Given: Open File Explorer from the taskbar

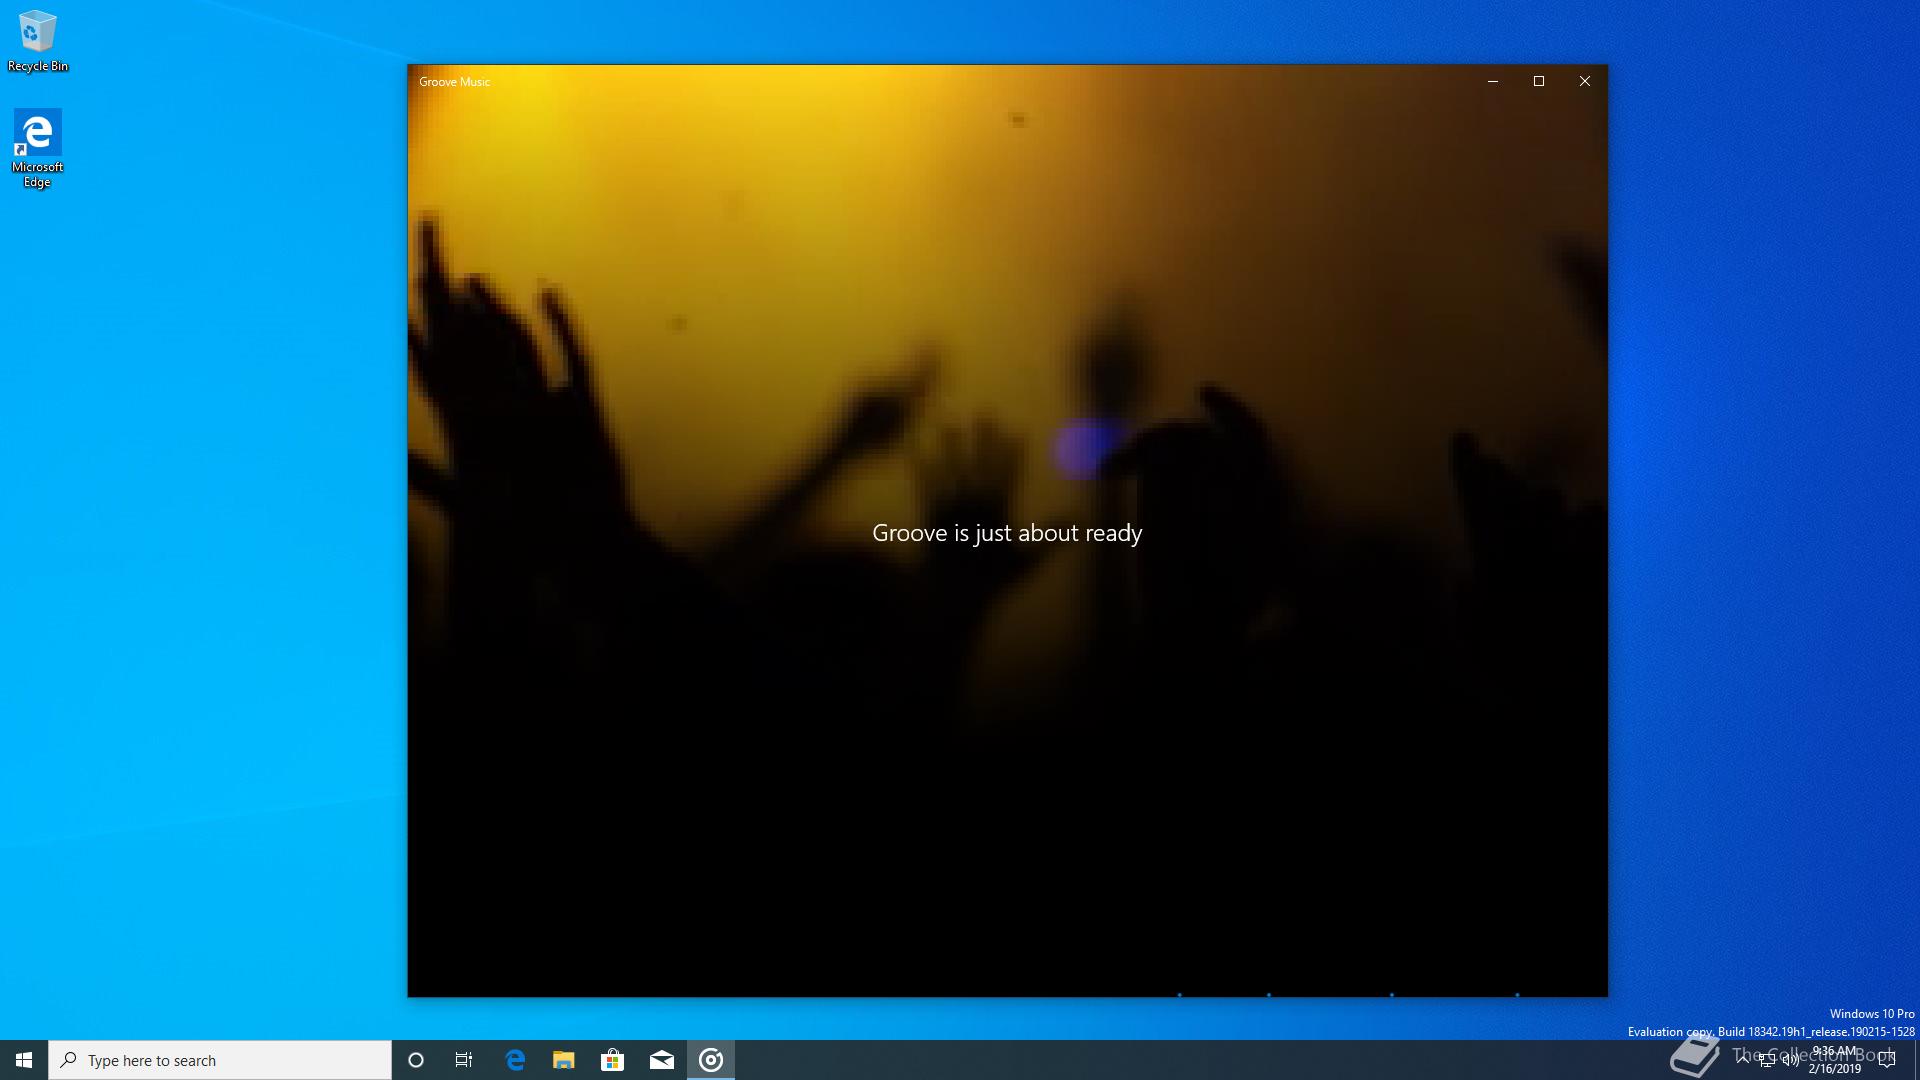Looking at the screenshot, I should click(x=564, y=1060).
